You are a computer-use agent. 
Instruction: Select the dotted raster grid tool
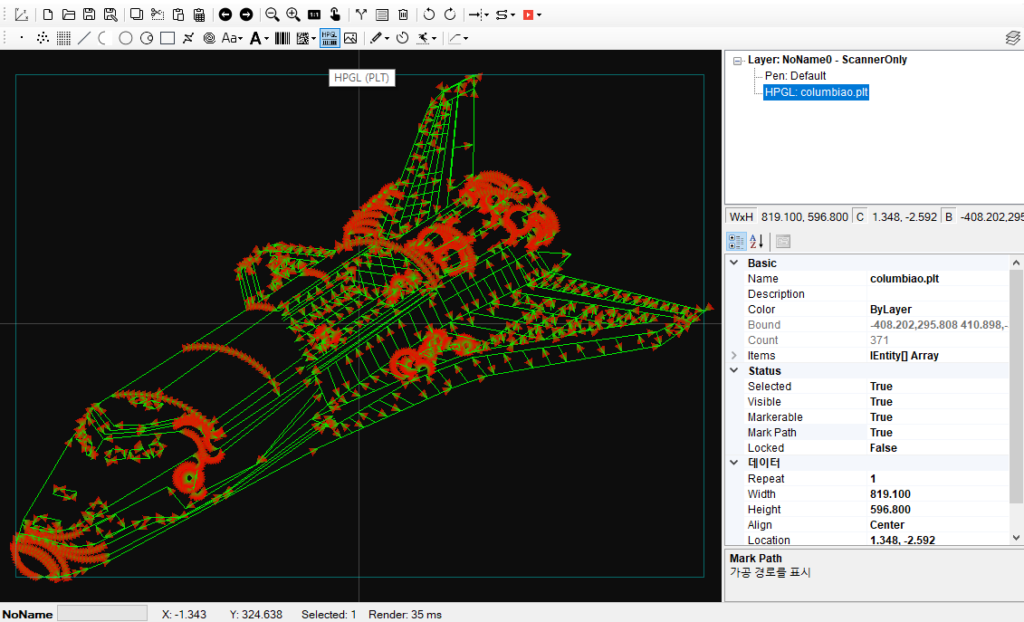point(63,38)
